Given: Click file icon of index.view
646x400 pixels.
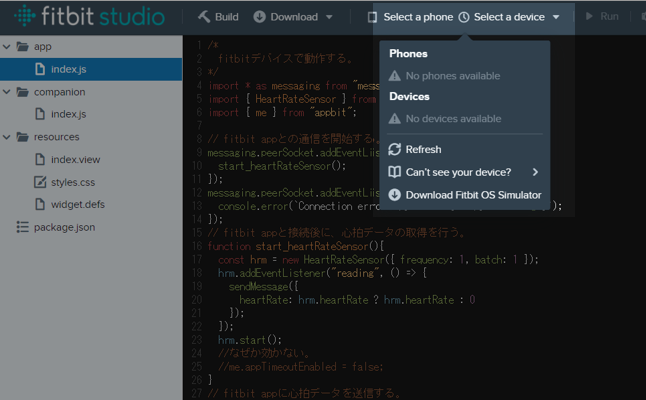Looking at the screenshot, I should point(40,159).
